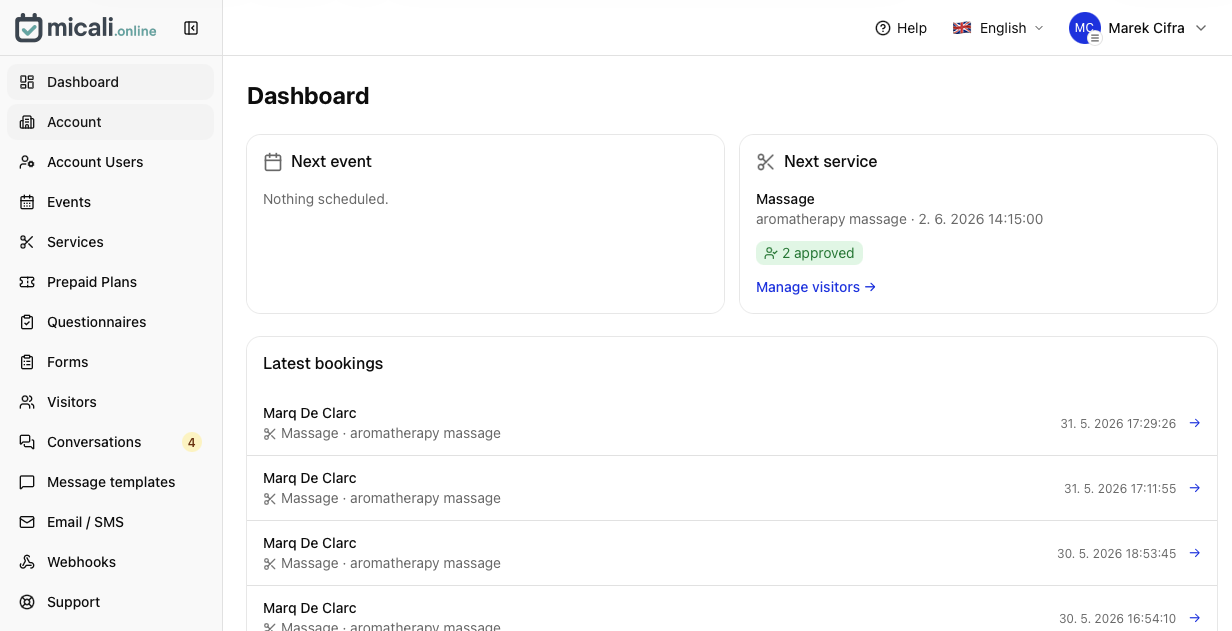Image resolution: width=1232 pixels, height=631 pixels.
Task: Click the Webhooks icon in sidebar
Action: click(27, 562)
